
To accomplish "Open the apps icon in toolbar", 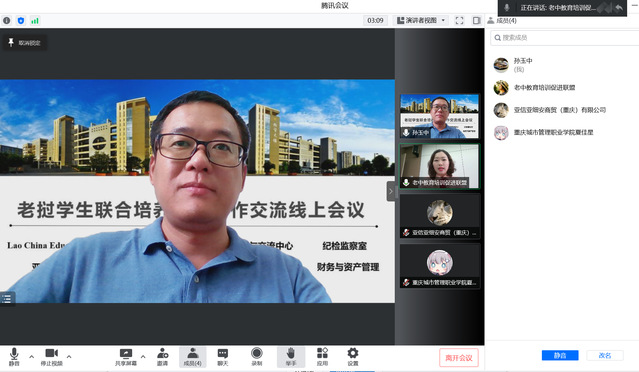I will point(322,357).
